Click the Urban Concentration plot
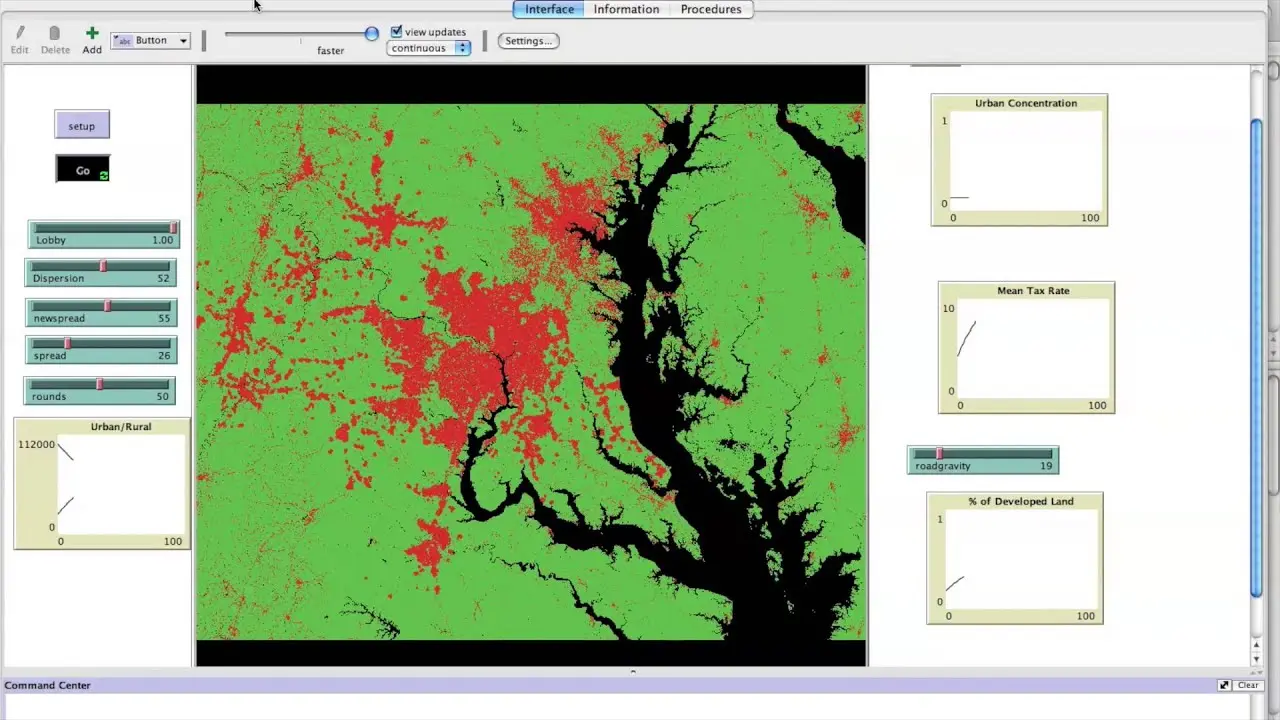Viewport: 1280px width, 720px height. 1019,160
